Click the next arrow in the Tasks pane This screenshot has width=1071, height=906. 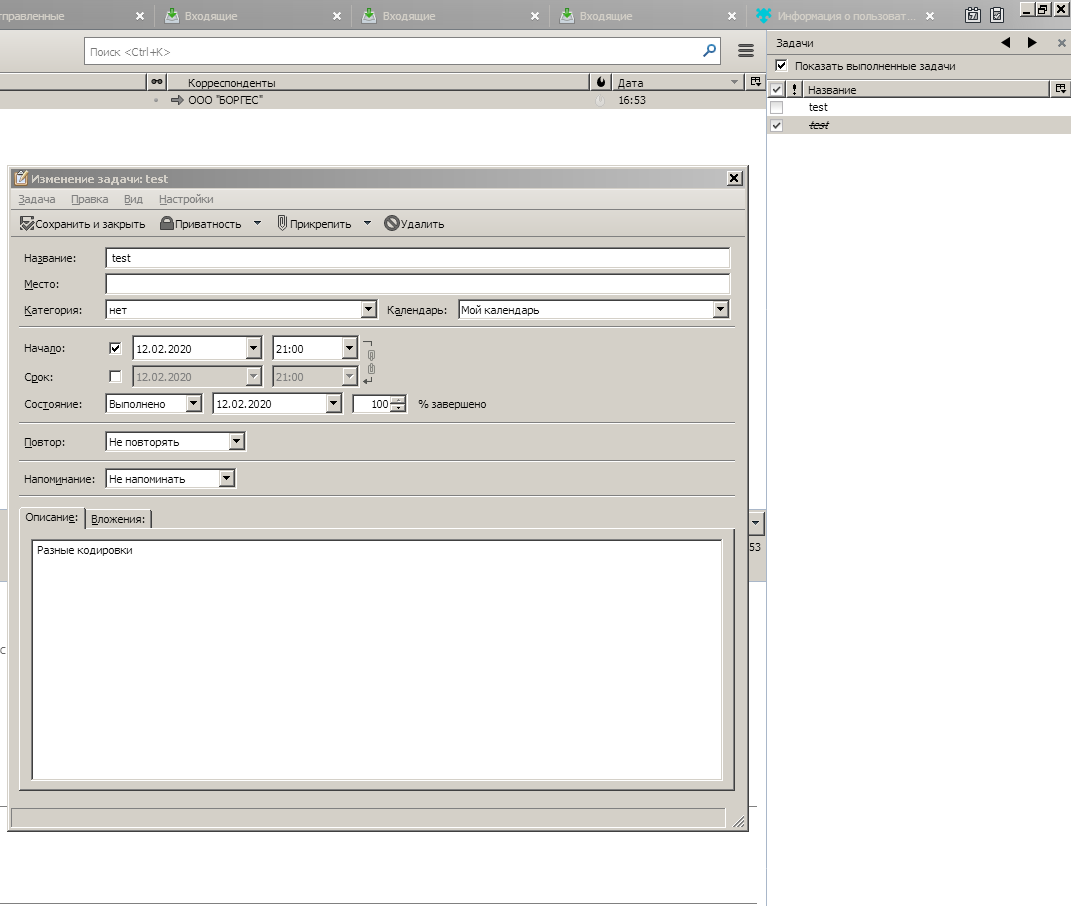(x=1032, y=43)
